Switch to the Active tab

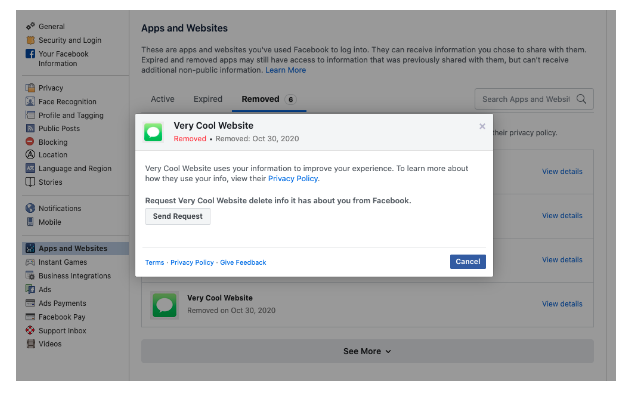(162, 99)
